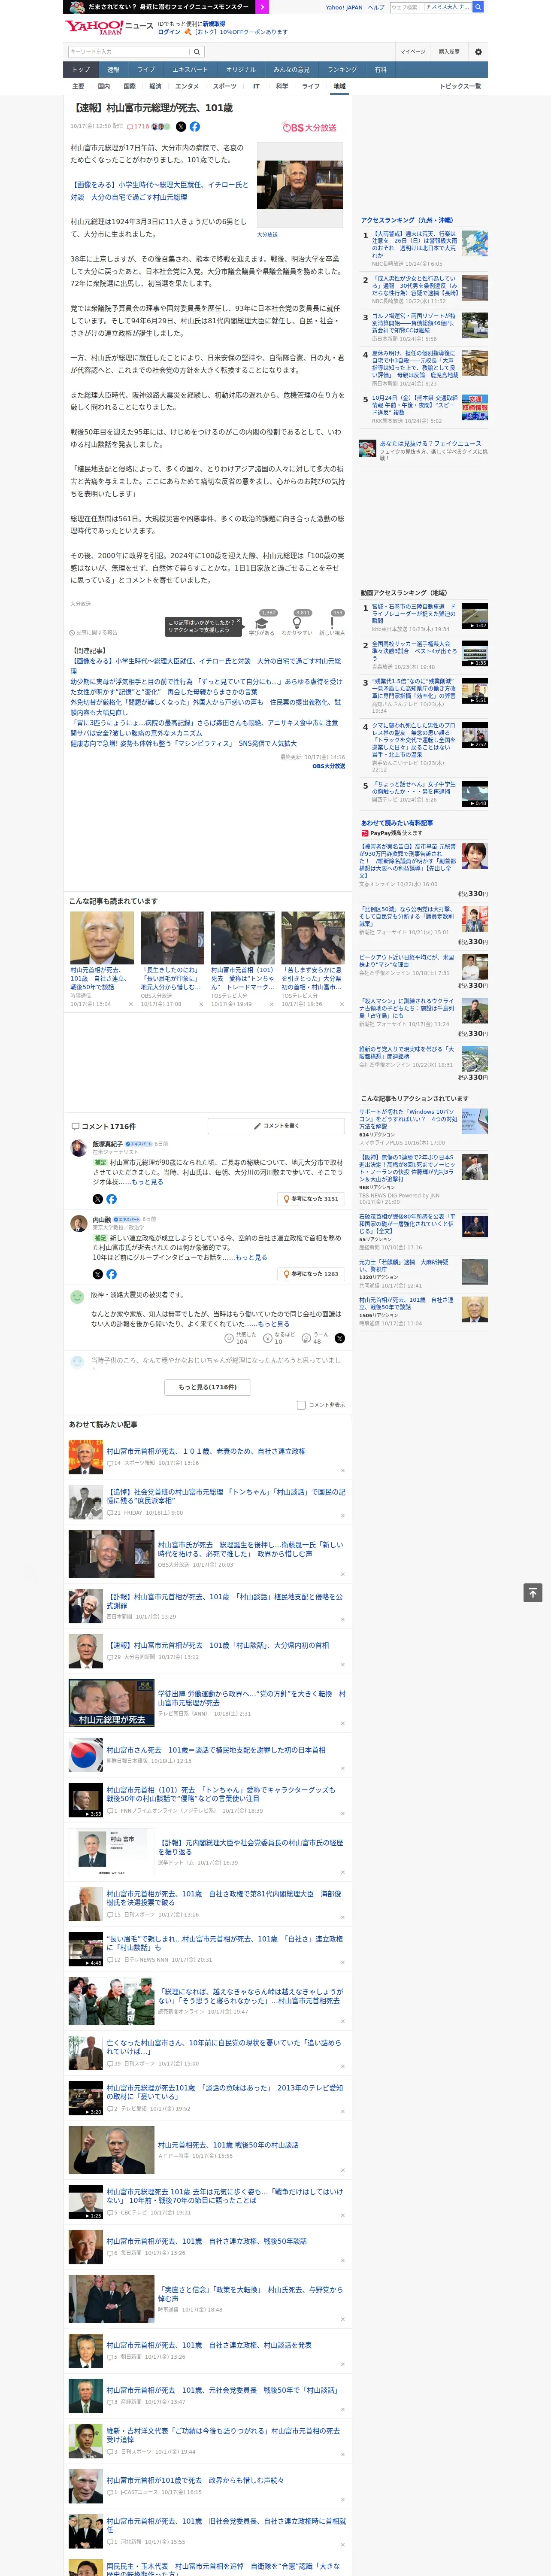Share the 阪神・淡路大震災 comment on X
Screen dimensions: 551x2576
coord(340,1338)
